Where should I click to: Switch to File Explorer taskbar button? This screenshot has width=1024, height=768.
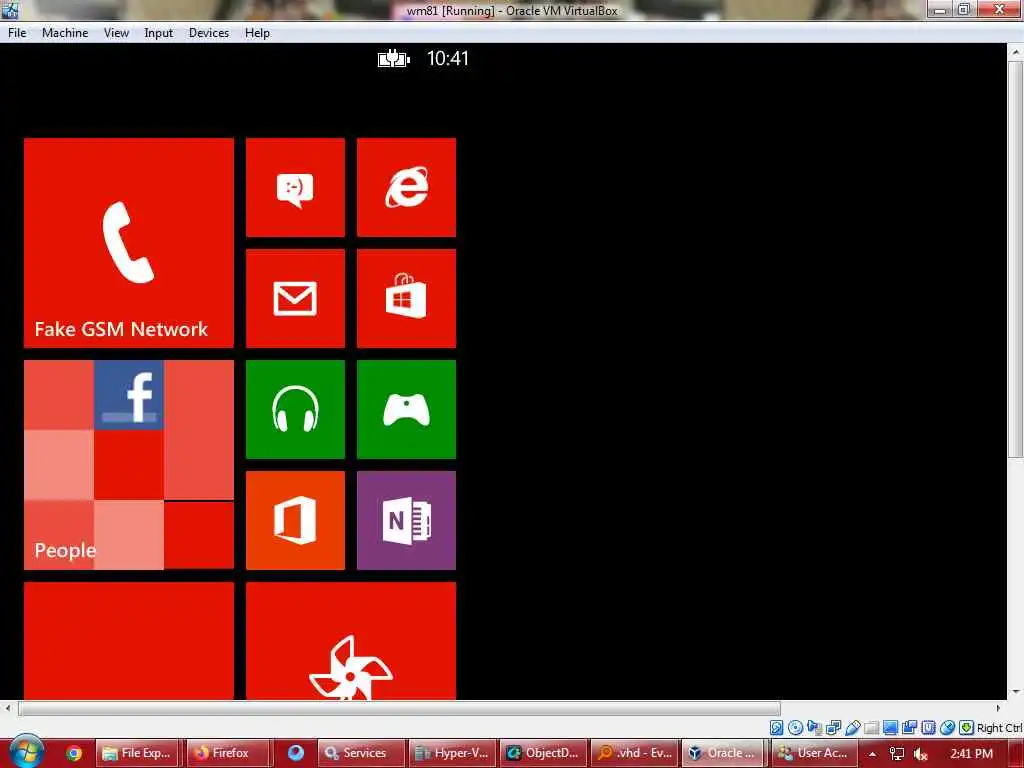click(138, 753)
